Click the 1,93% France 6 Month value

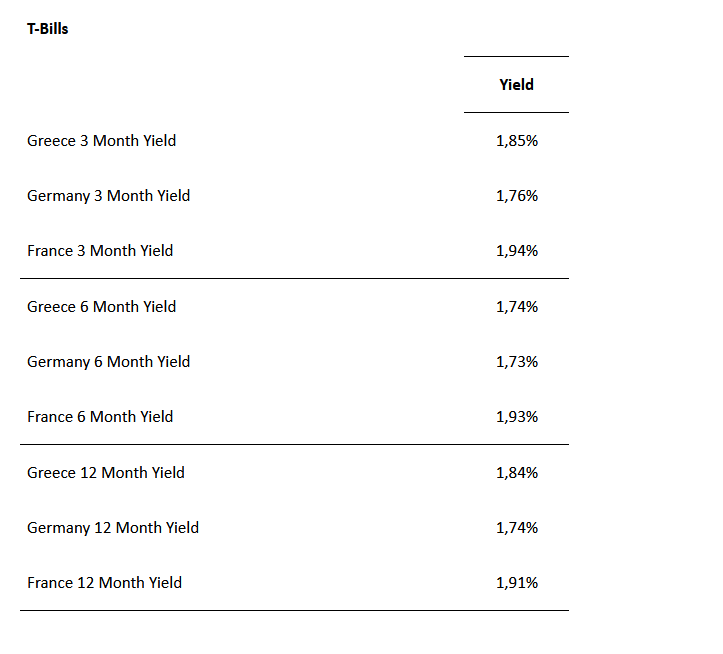coord(516,417)
